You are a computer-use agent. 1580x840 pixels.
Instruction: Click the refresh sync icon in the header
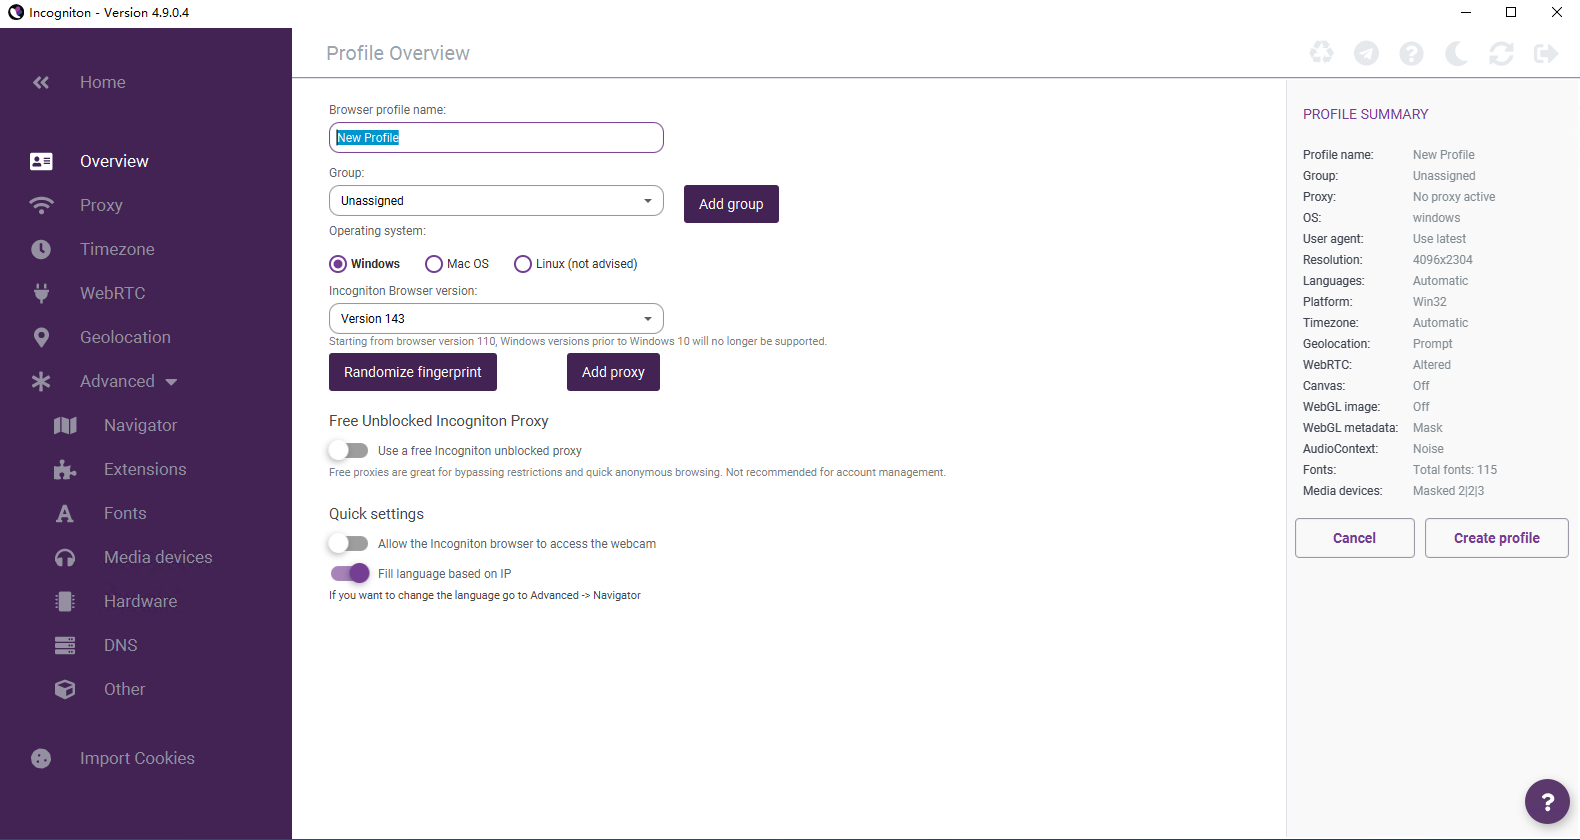click(1501, 53)
